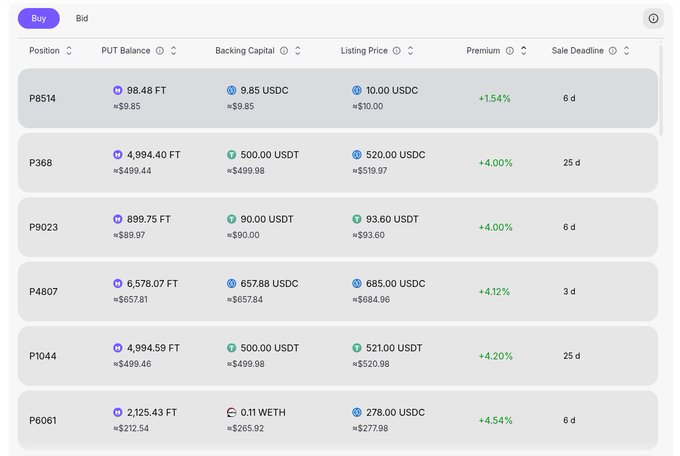Open the Sale Deadline info tooltip icon

(x=612, y=51)
